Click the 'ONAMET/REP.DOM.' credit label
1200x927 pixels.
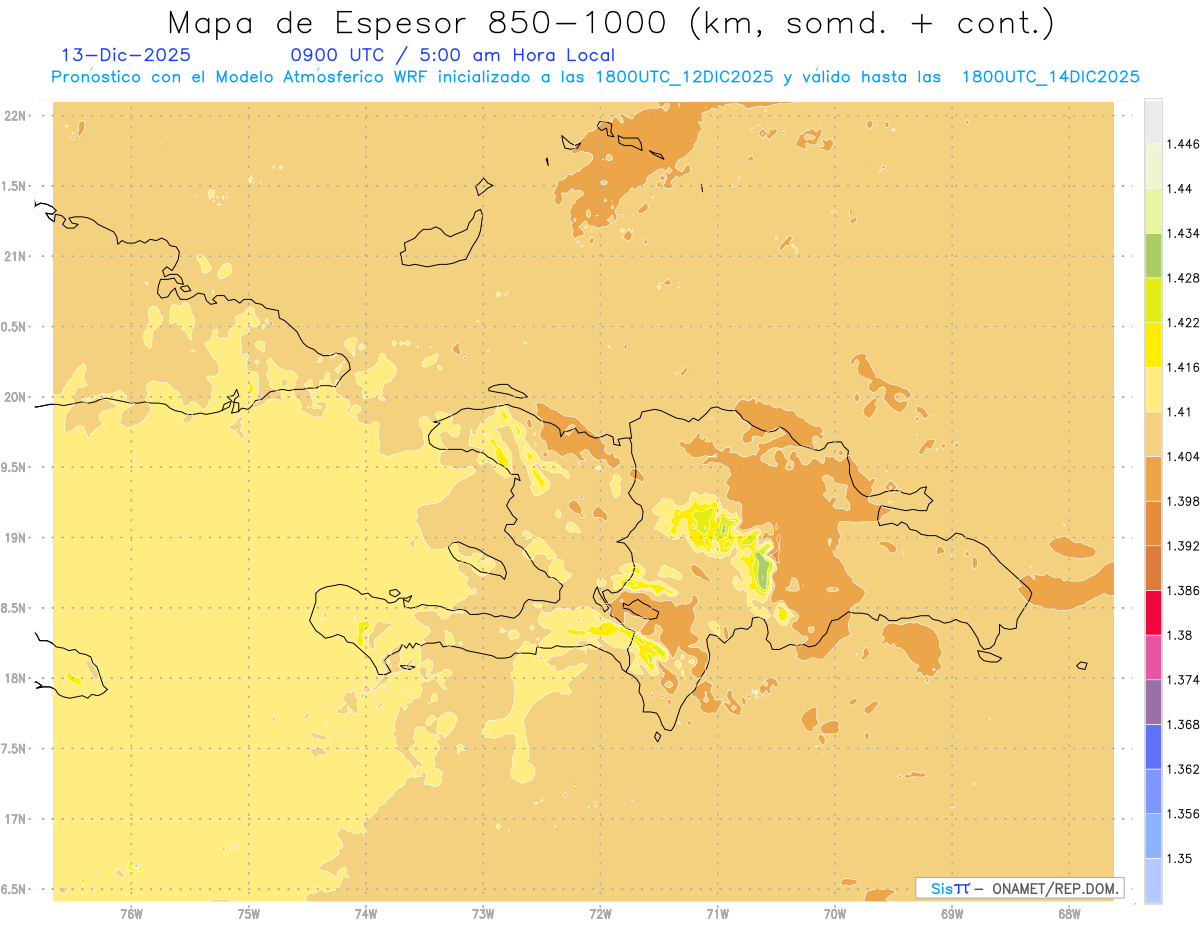tap(1056, 888)
